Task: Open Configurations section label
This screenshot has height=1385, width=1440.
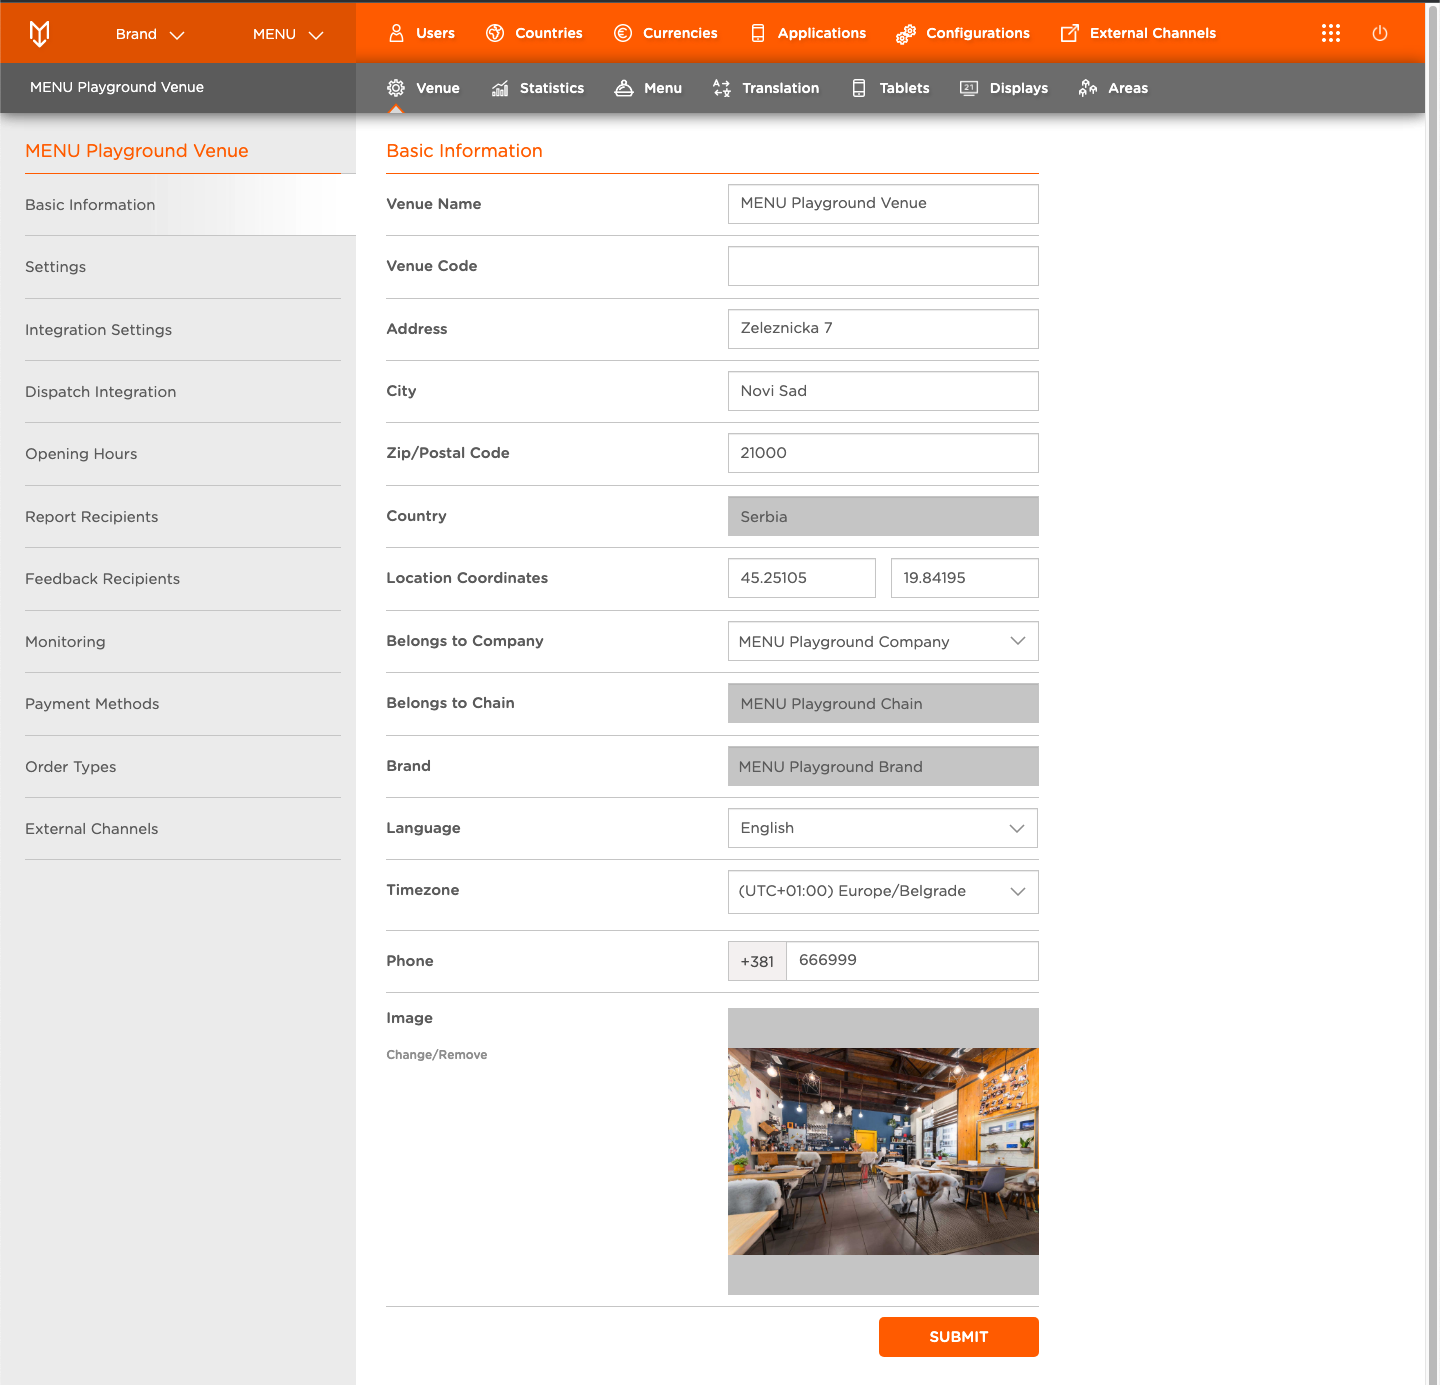Action: click(978, 33)
